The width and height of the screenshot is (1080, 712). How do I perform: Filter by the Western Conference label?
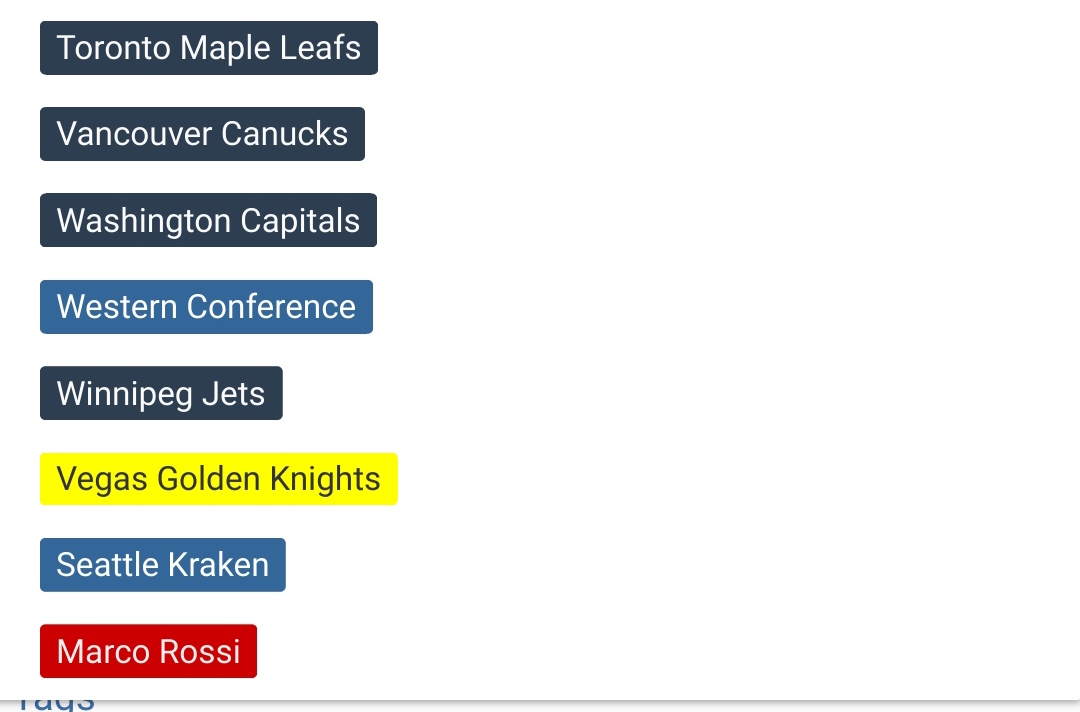click(x=206, y=307)
